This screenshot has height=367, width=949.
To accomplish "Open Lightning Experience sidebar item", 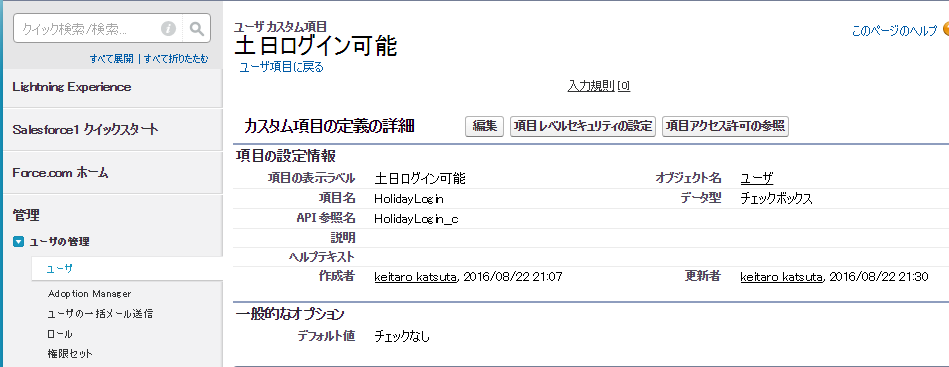I will (71, 87).
